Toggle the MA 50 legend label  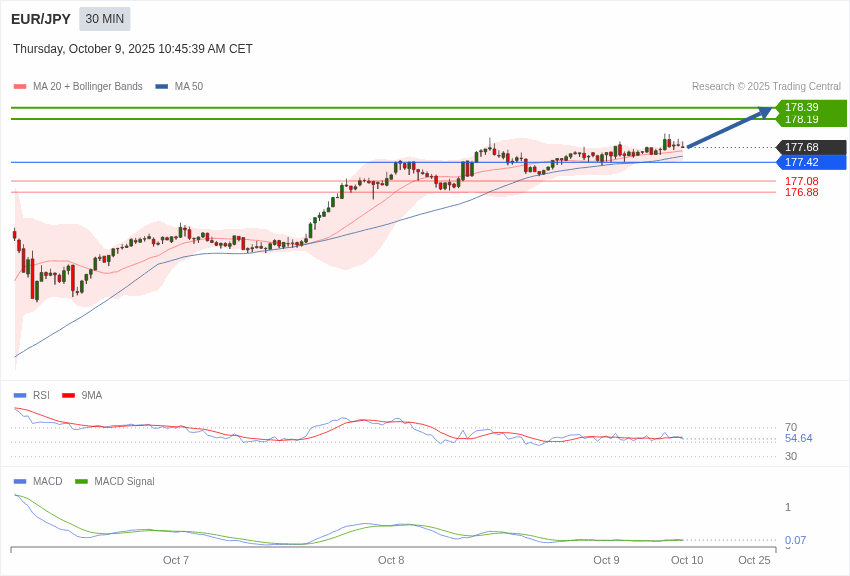click(x=189, y=87)
